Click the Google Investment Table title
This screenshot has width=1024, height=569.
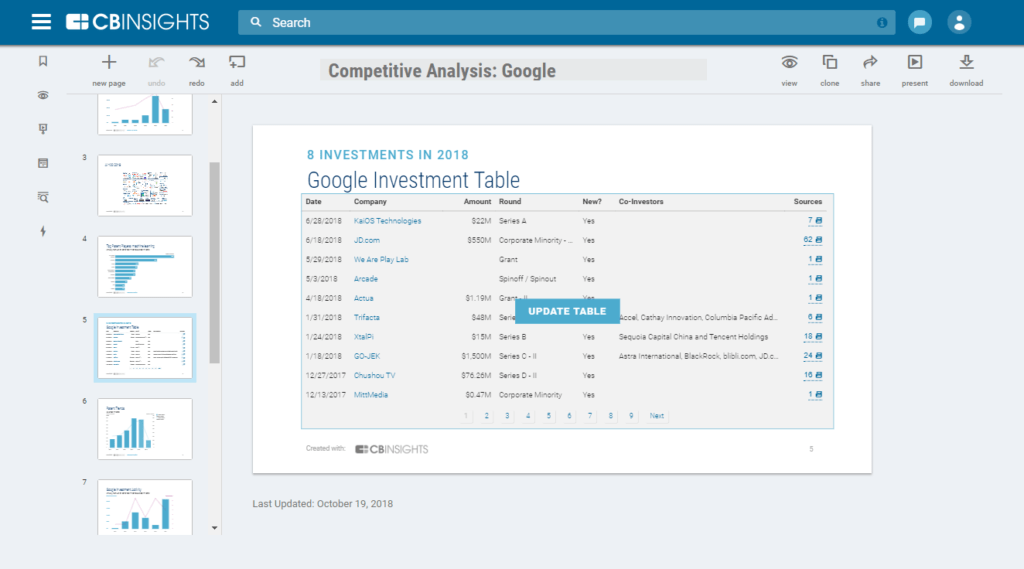[x=413, y=180]
